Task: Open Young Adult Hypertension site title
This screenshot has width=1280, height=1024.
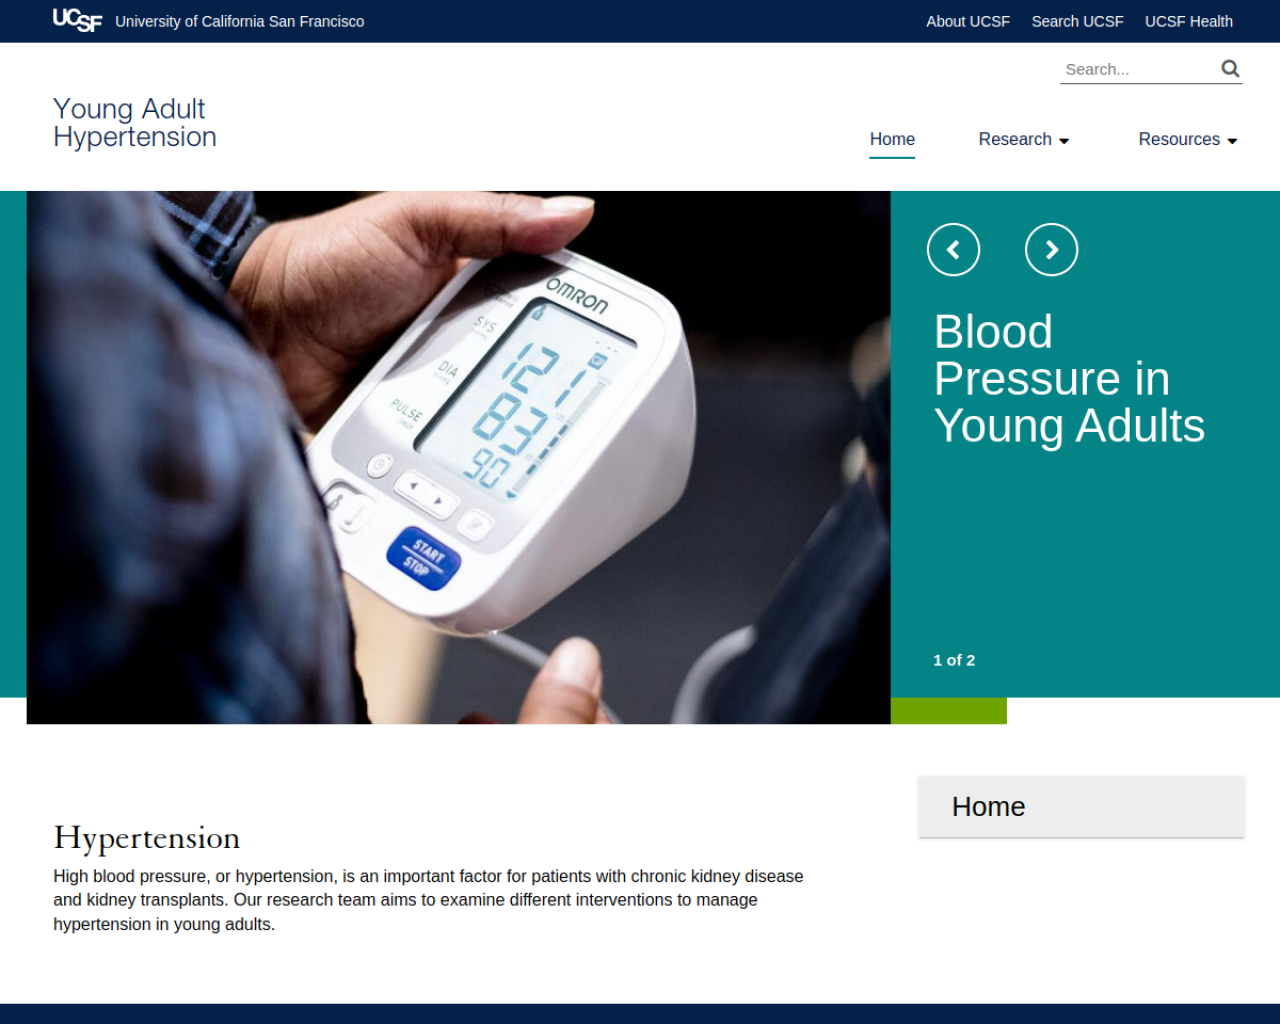Action: coord(135,123)
